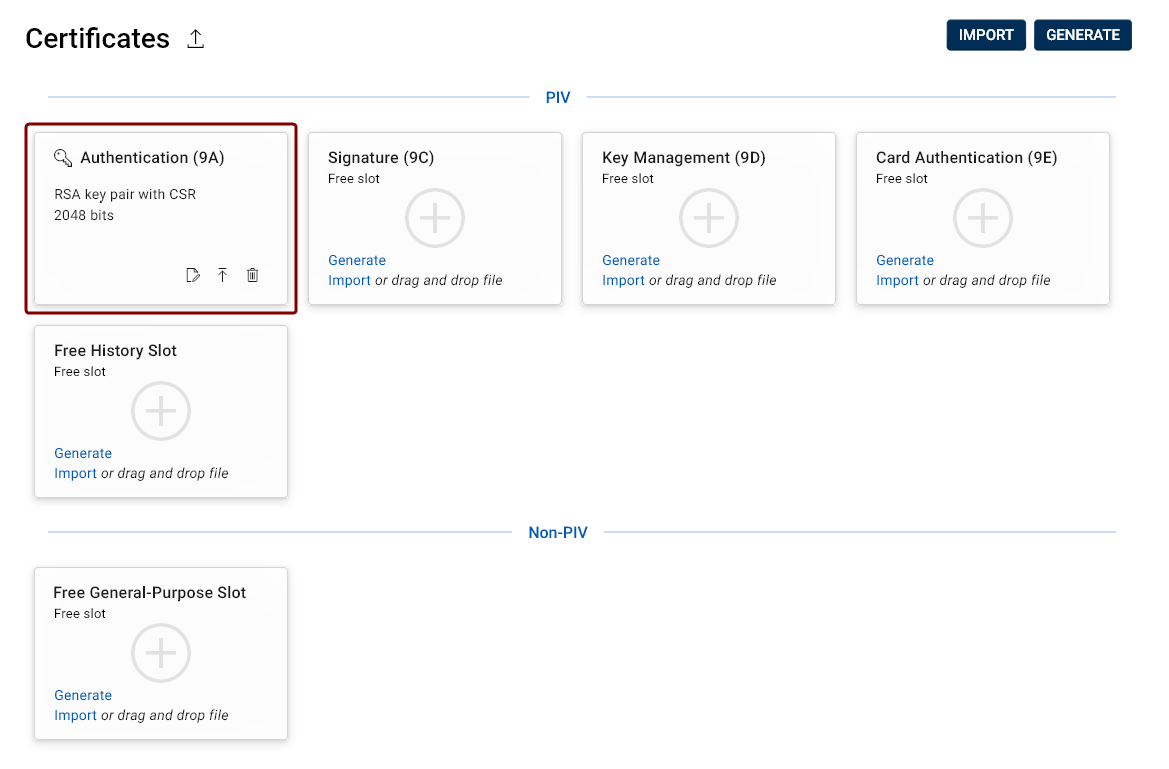Click Import link in Card Authentication (9E)
This screenshot has height=769, width=1169.
pyautogui.click(x=897, y=280)
